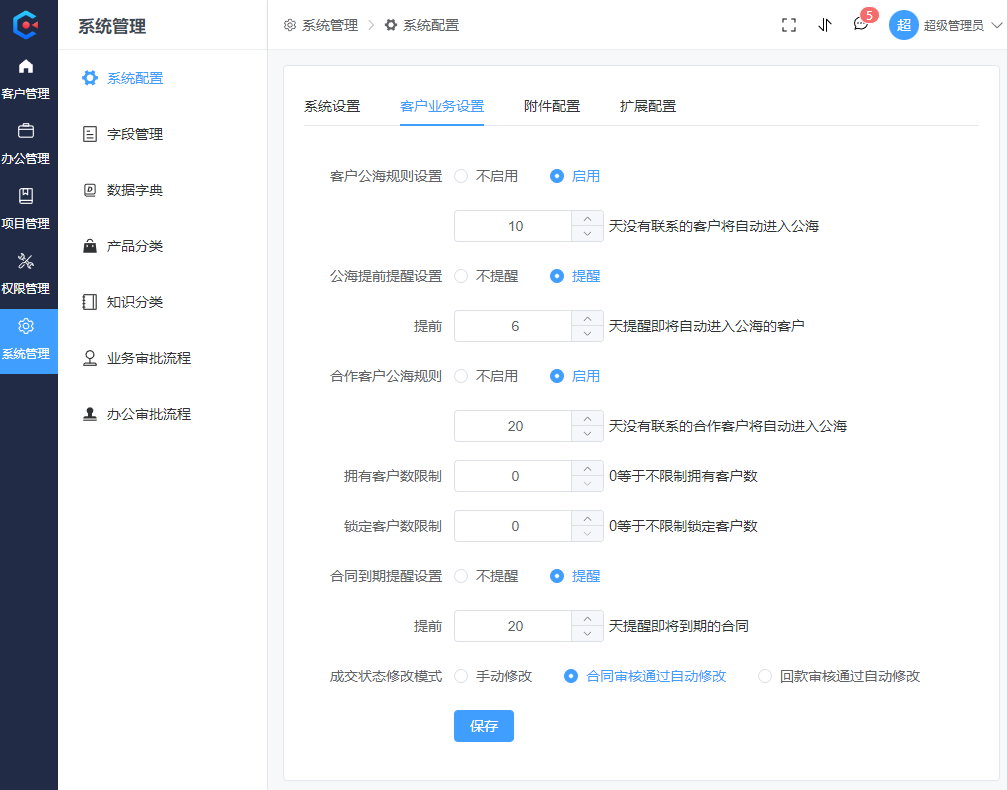Increase the 10 days stepper value
Image resolution: width=1007 pixels, height=790 pixels.
(587, 219)
